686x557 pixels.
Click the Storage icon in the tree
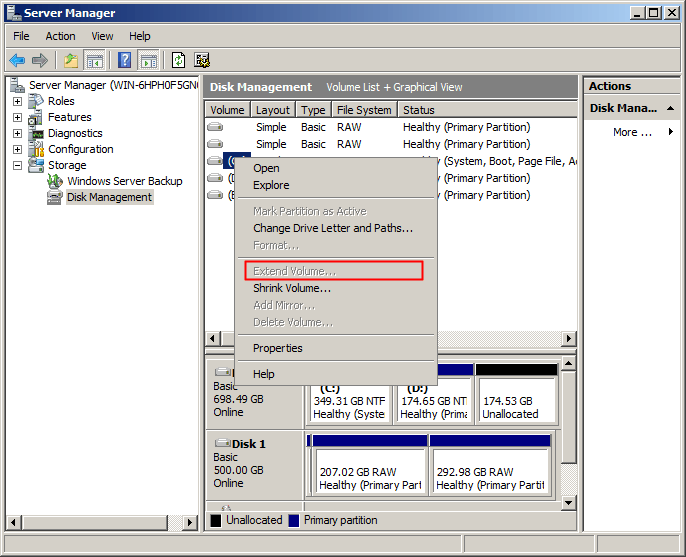coord(36,165)
